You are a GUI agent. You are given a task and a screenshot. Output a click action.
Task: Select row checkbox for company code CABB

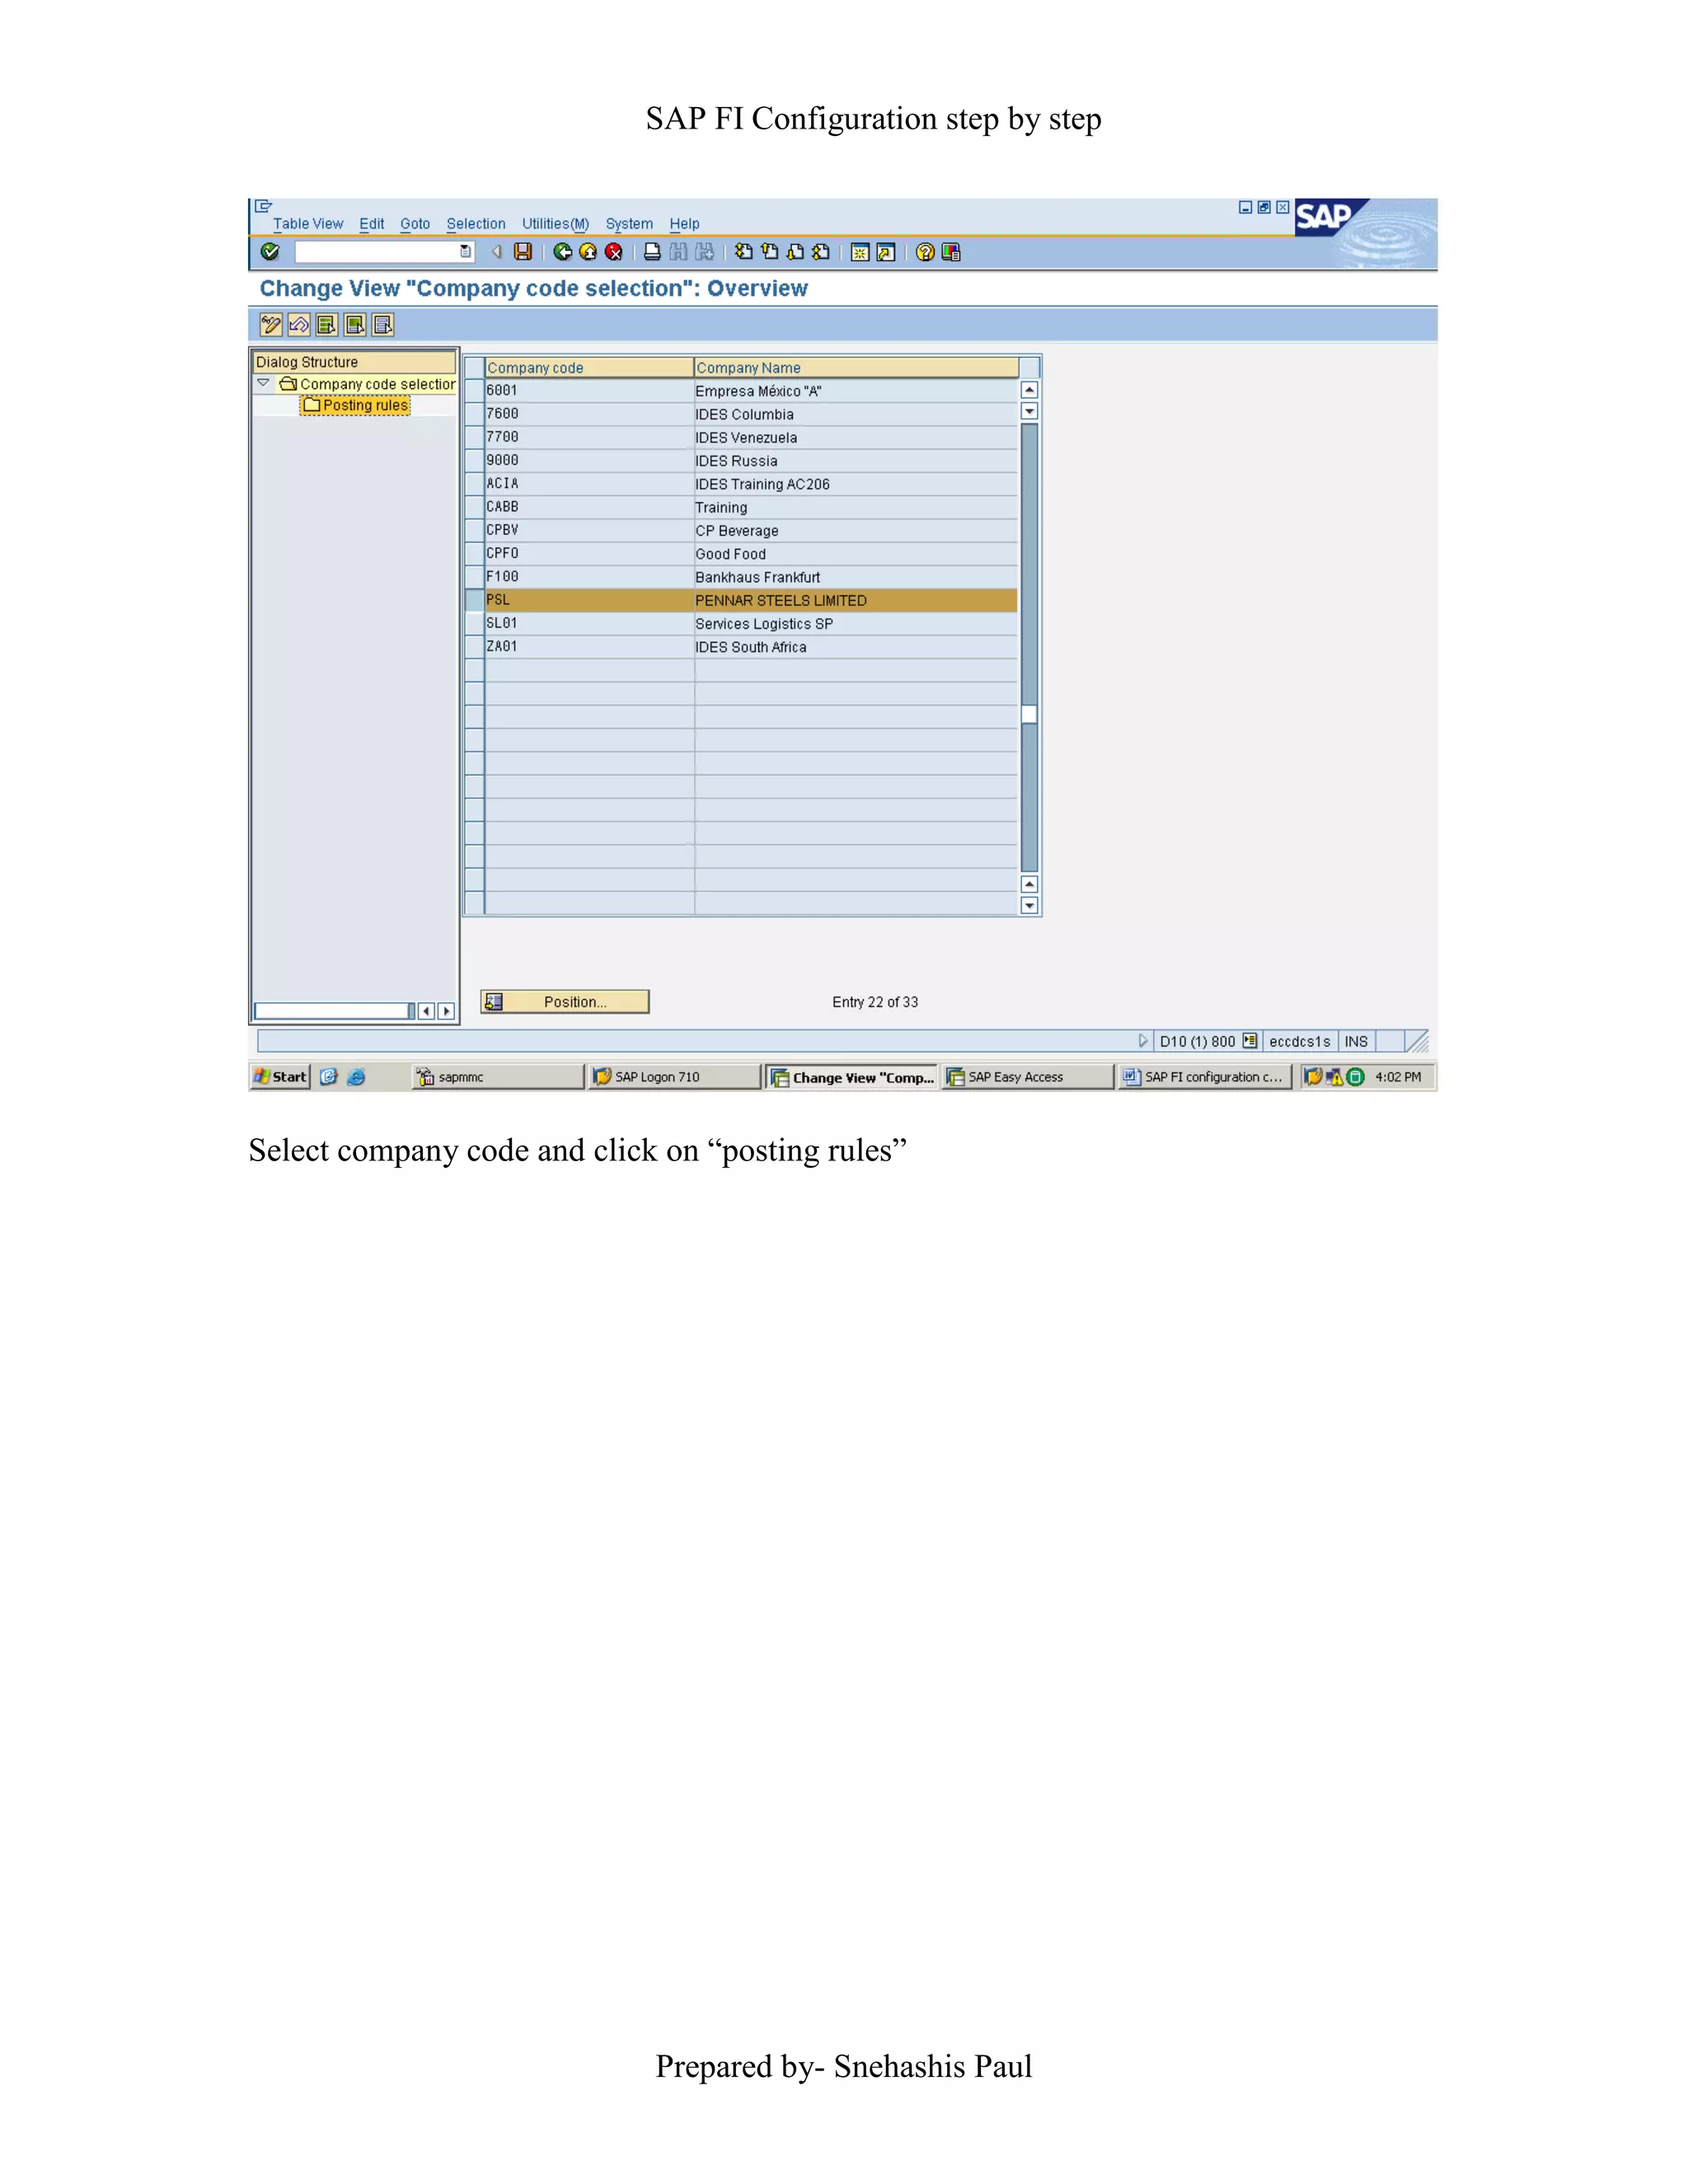tap(475, 507)
